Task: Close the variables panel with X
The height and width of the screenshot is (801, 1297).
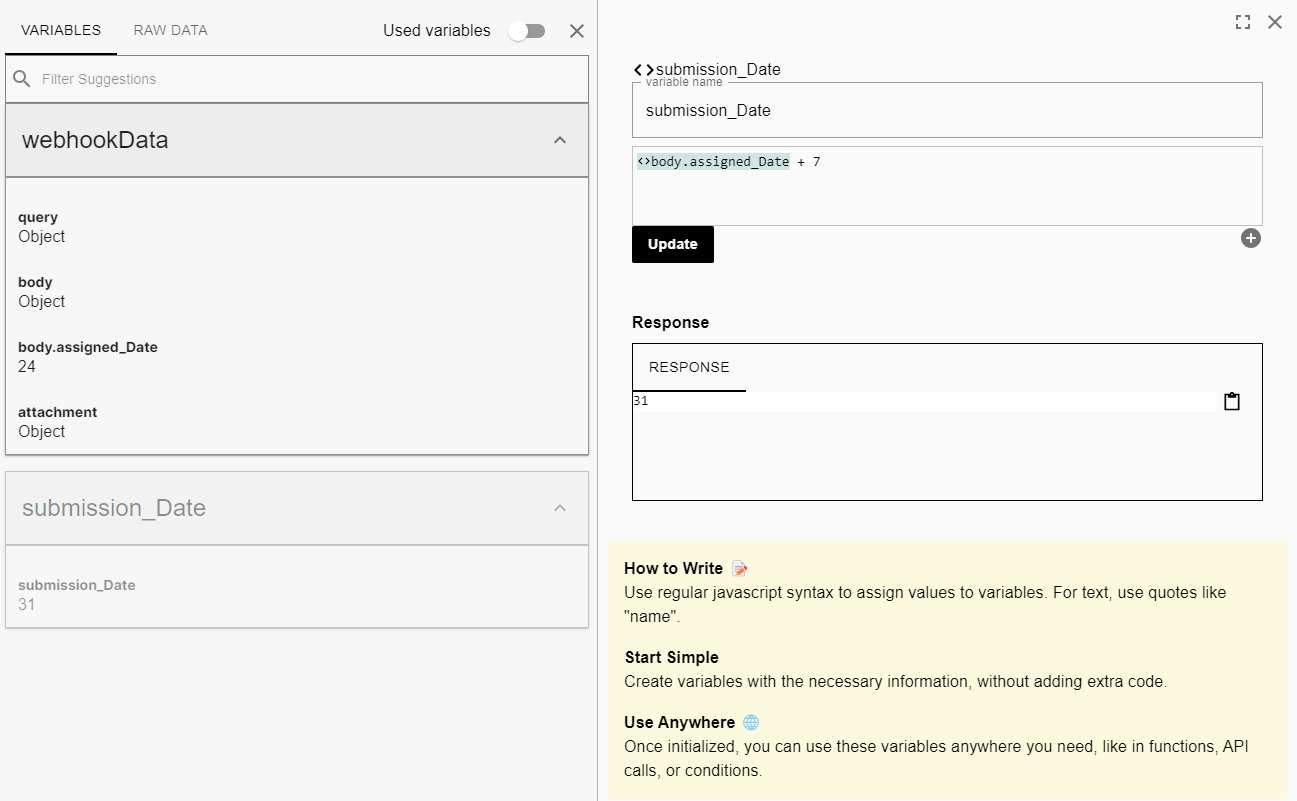Action: 577,31
